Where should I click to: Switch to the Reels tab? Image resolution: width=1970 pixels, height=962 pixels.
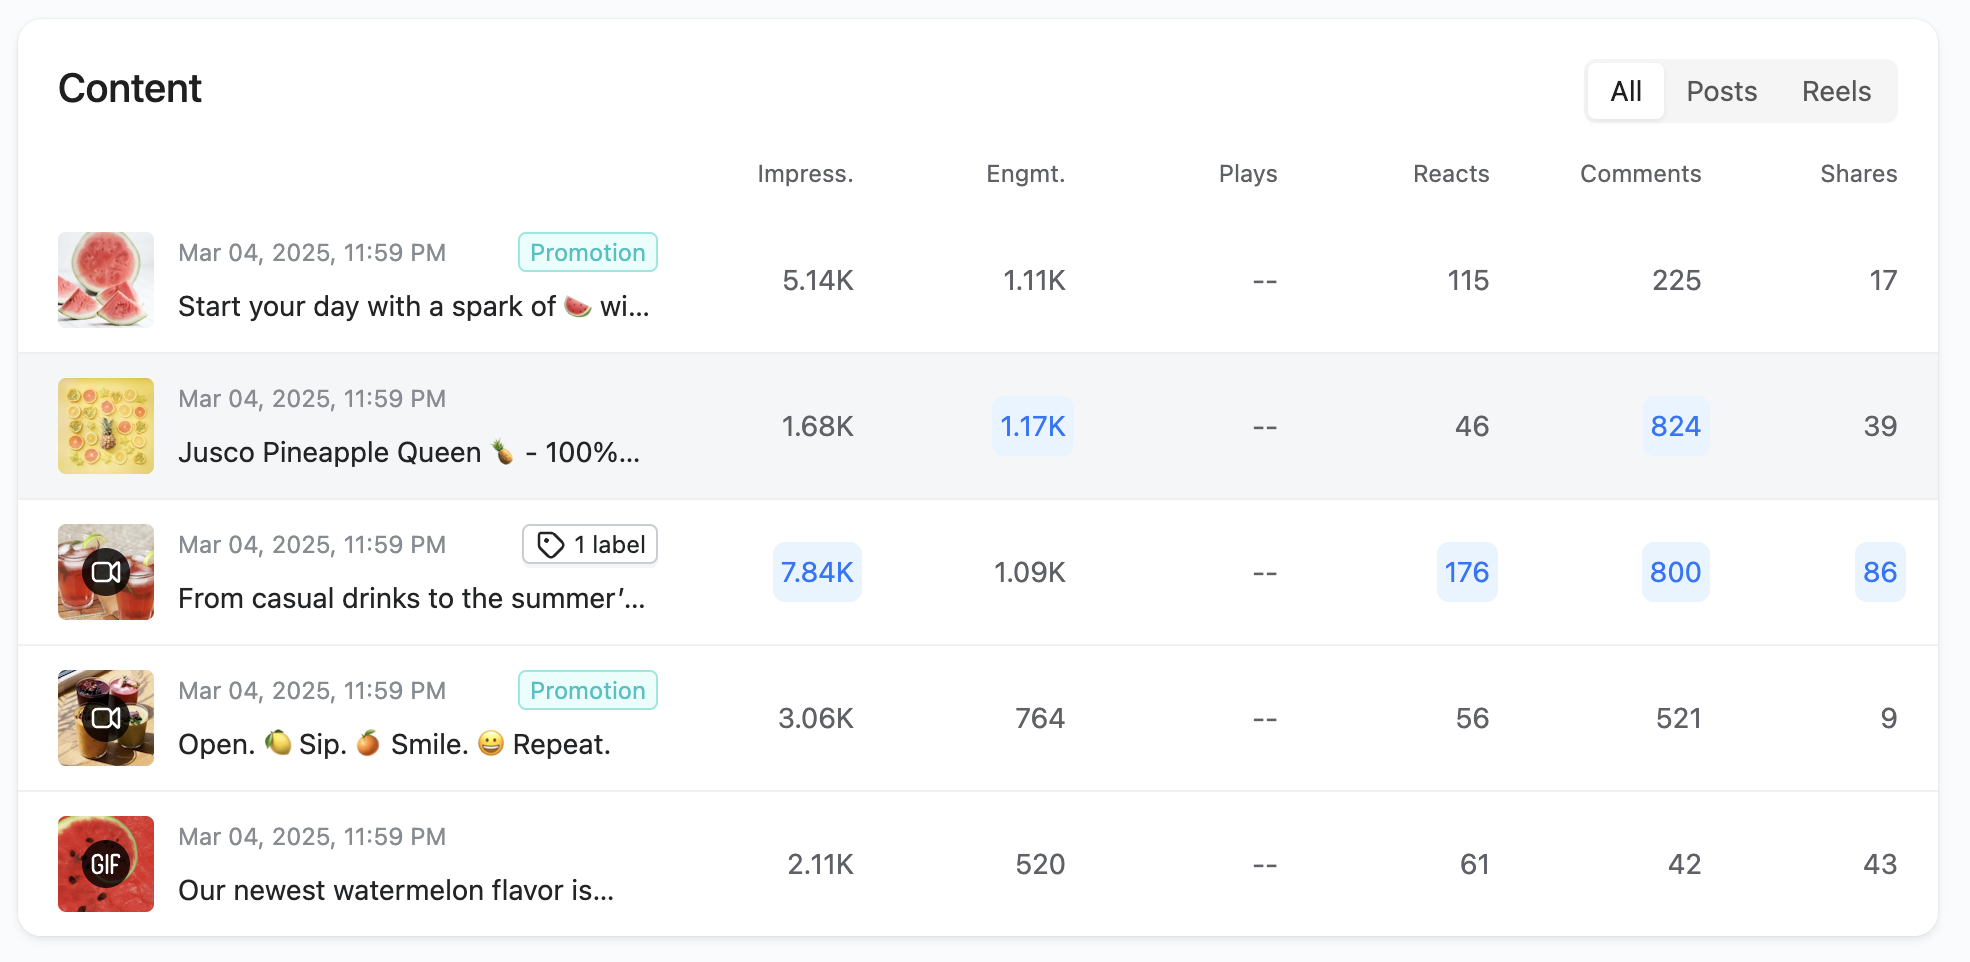tap(1836, 91)
